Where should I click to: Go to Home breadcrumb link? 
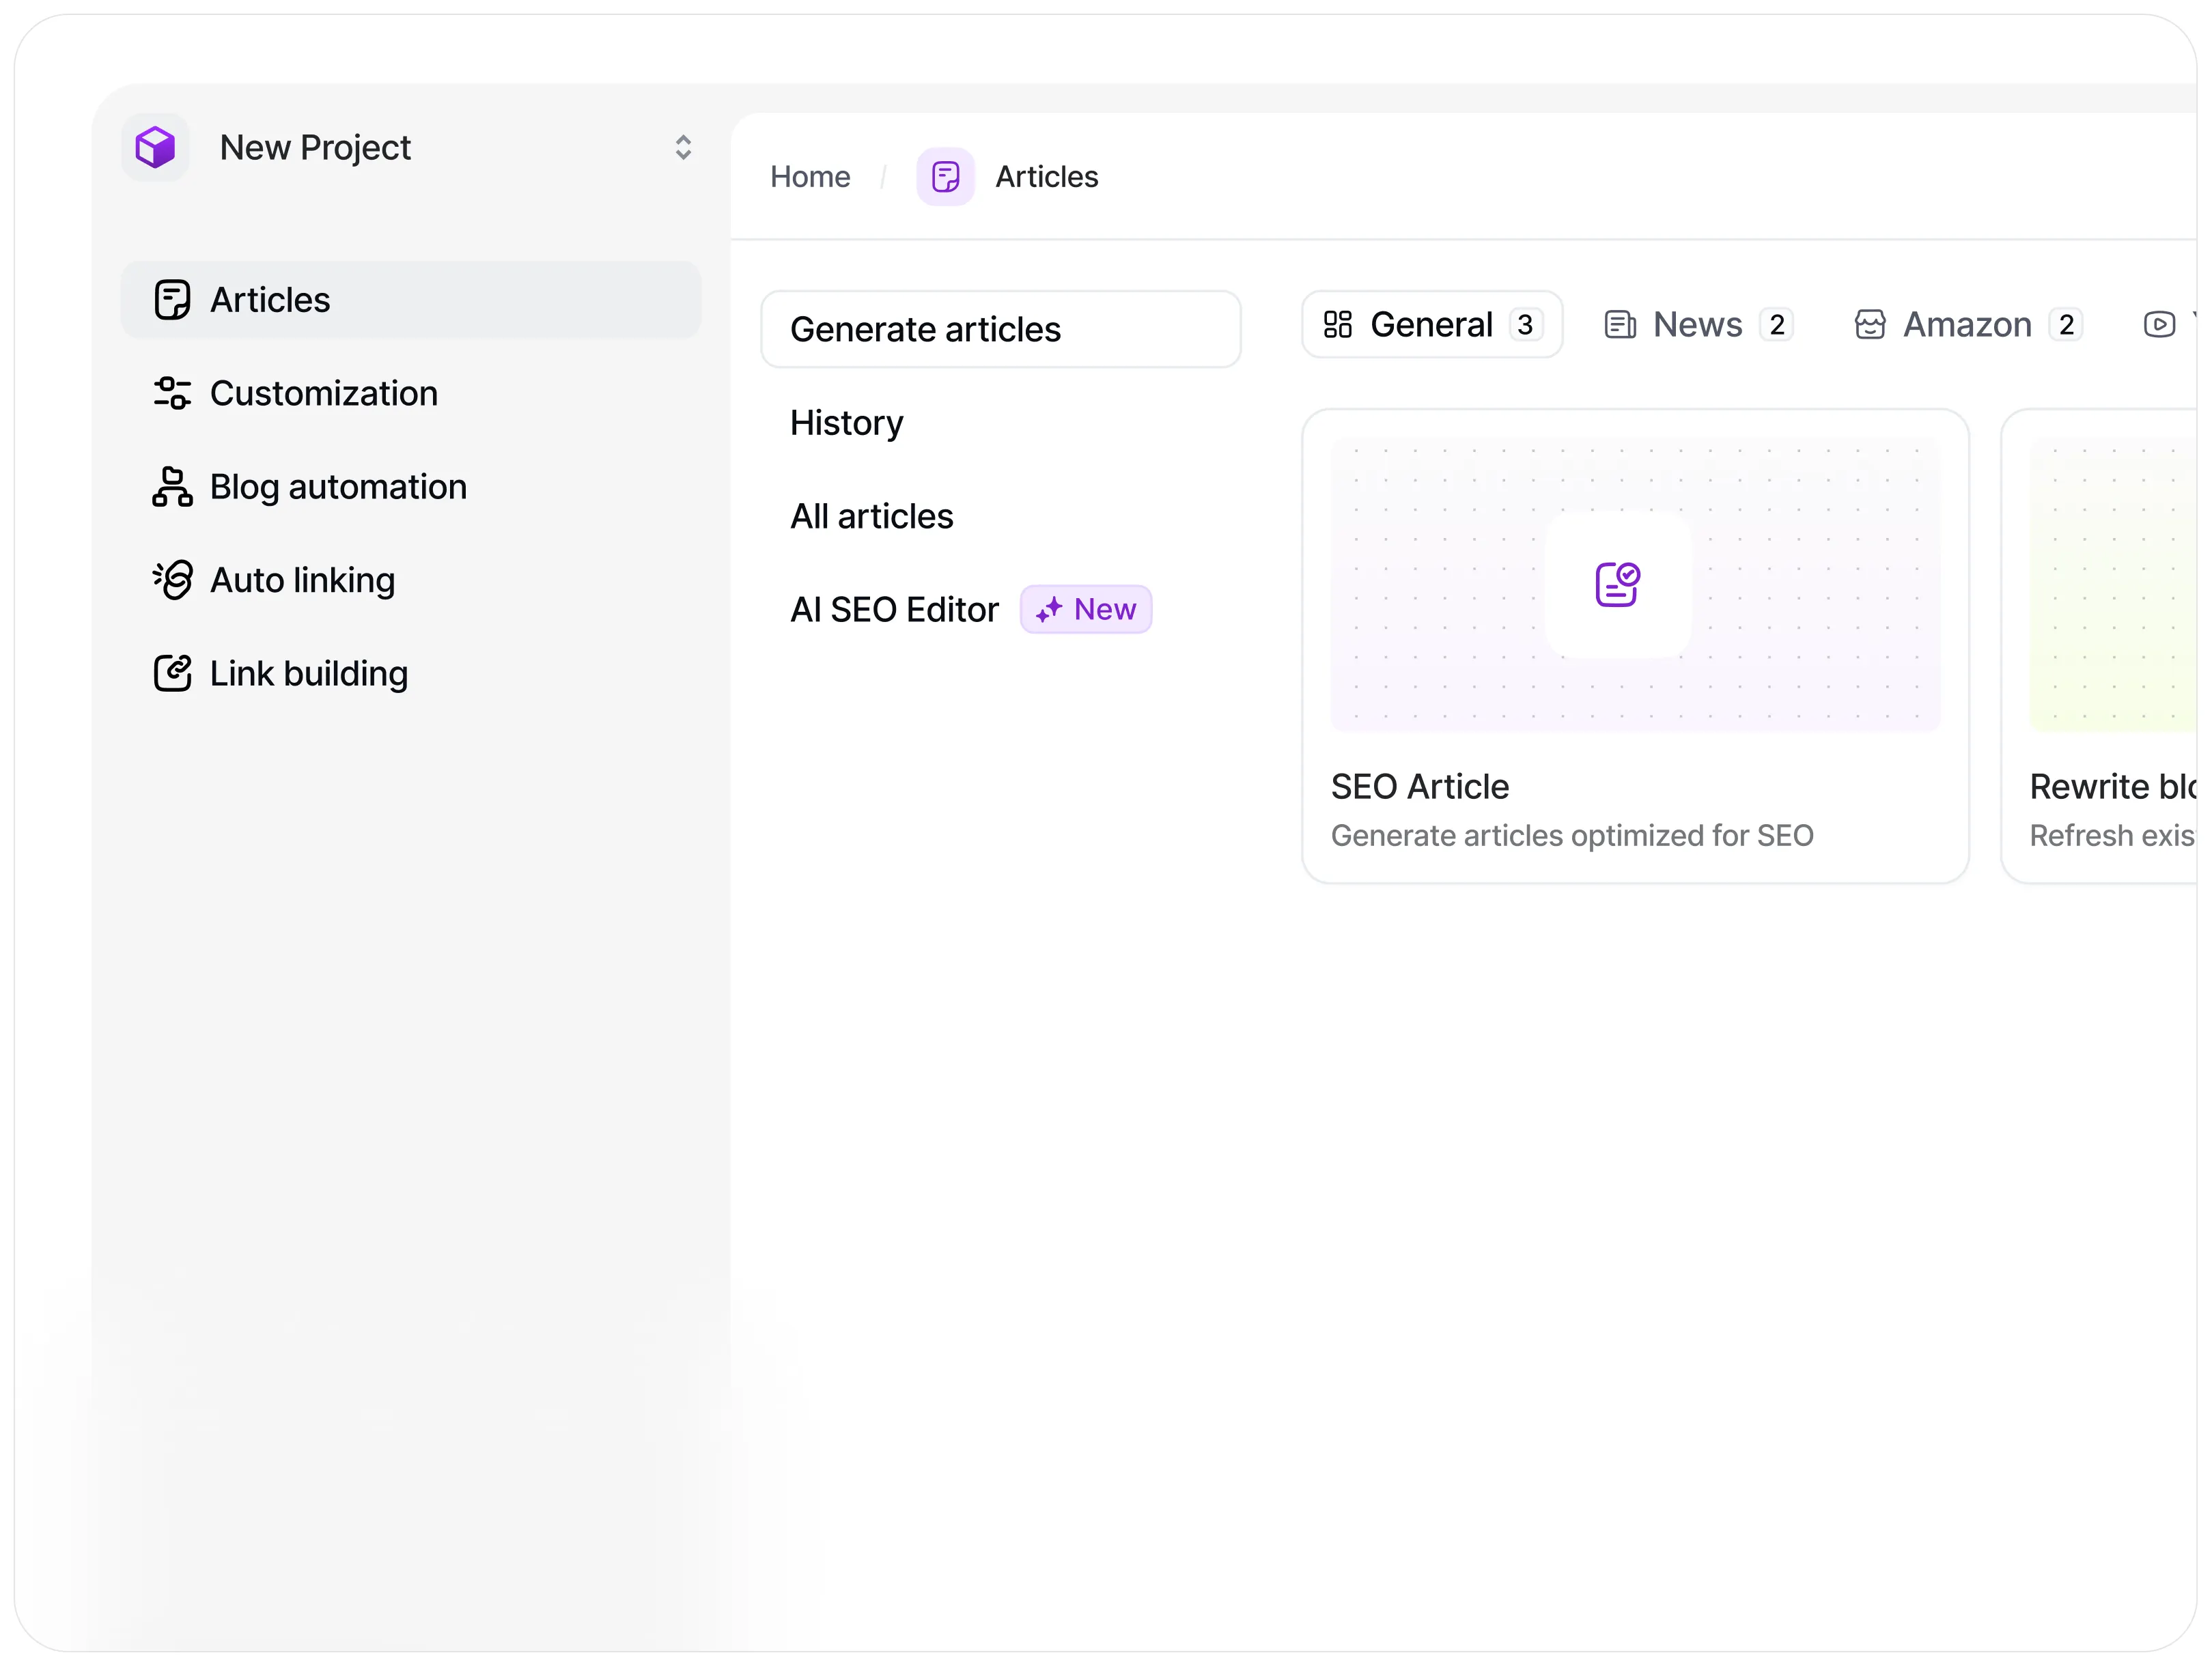(810, 177)
